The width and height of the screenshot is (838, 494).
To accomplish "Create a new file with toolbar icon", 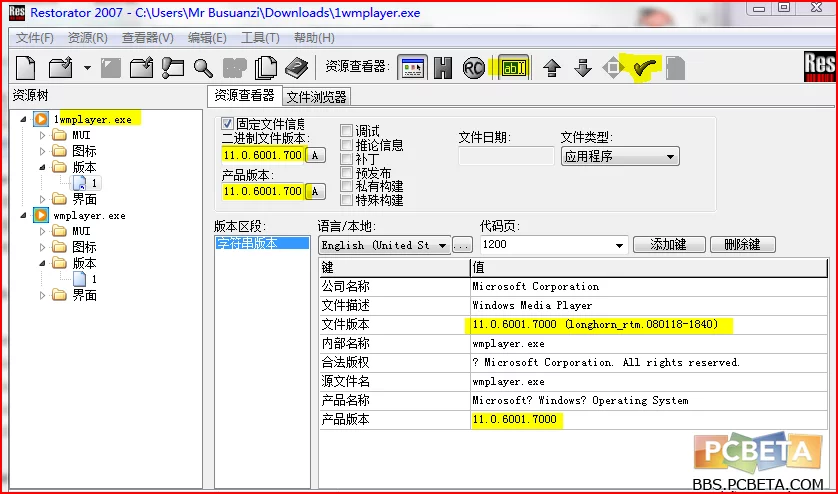I will [x=26, y=68].
